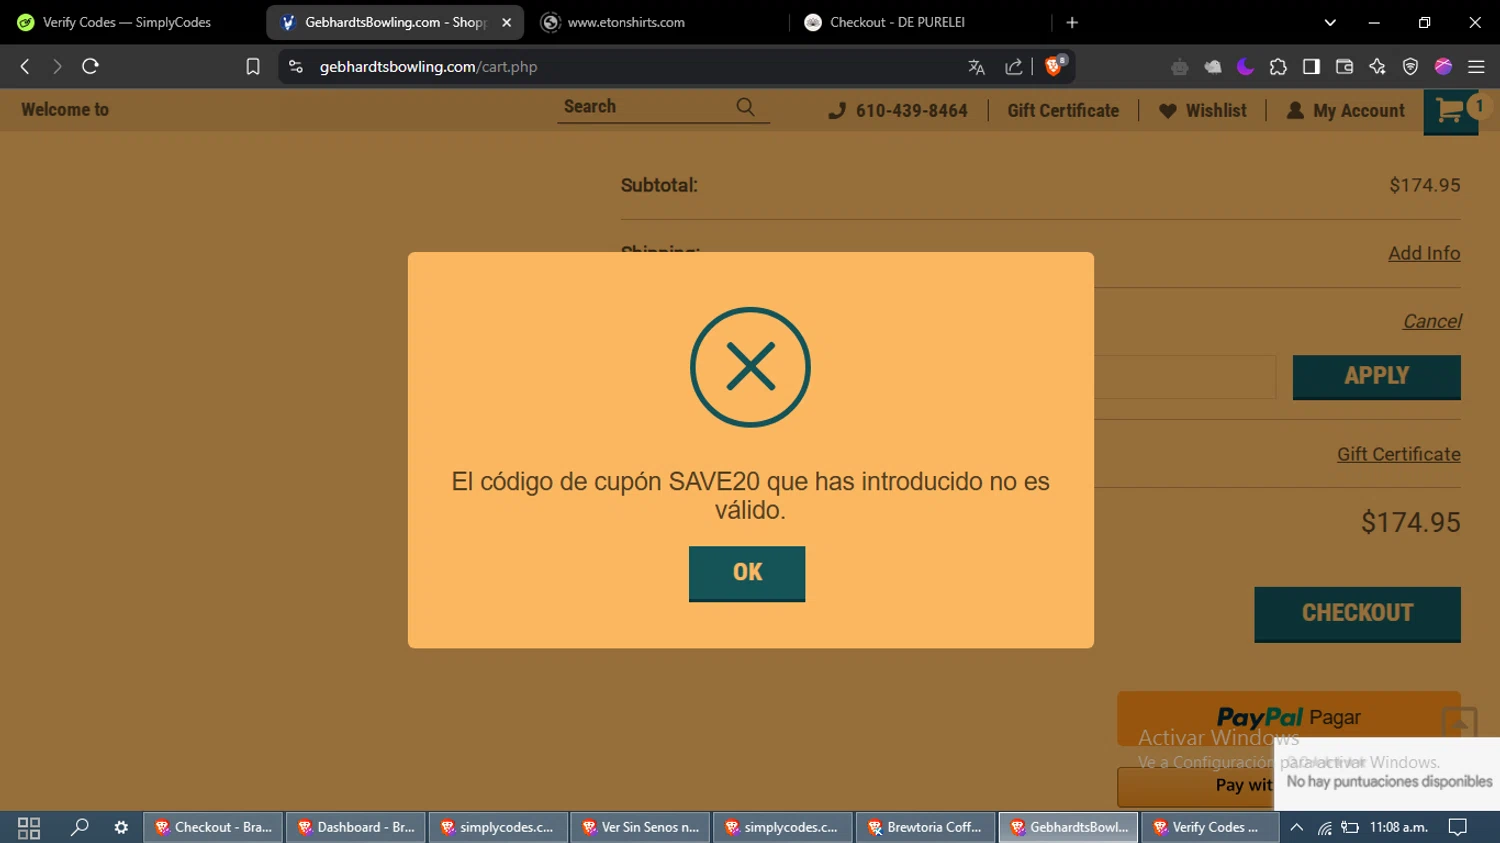This screenshot has height=843, width=1500.
Task: Open the Brave Wallet icon
Action: click(1344, 67)
